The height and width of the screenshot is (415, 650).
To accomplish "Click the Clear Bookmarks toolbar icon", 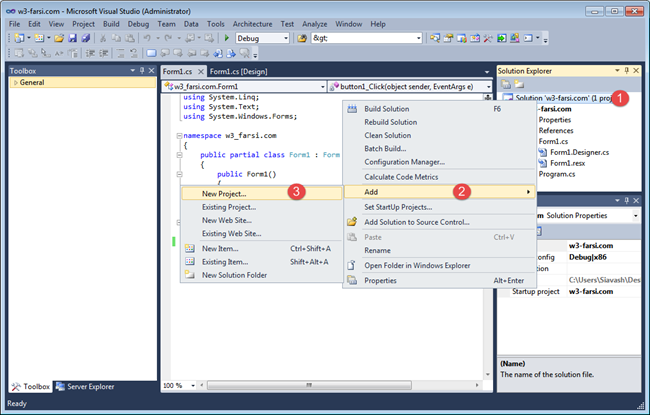I will click(x=245, y=53).
